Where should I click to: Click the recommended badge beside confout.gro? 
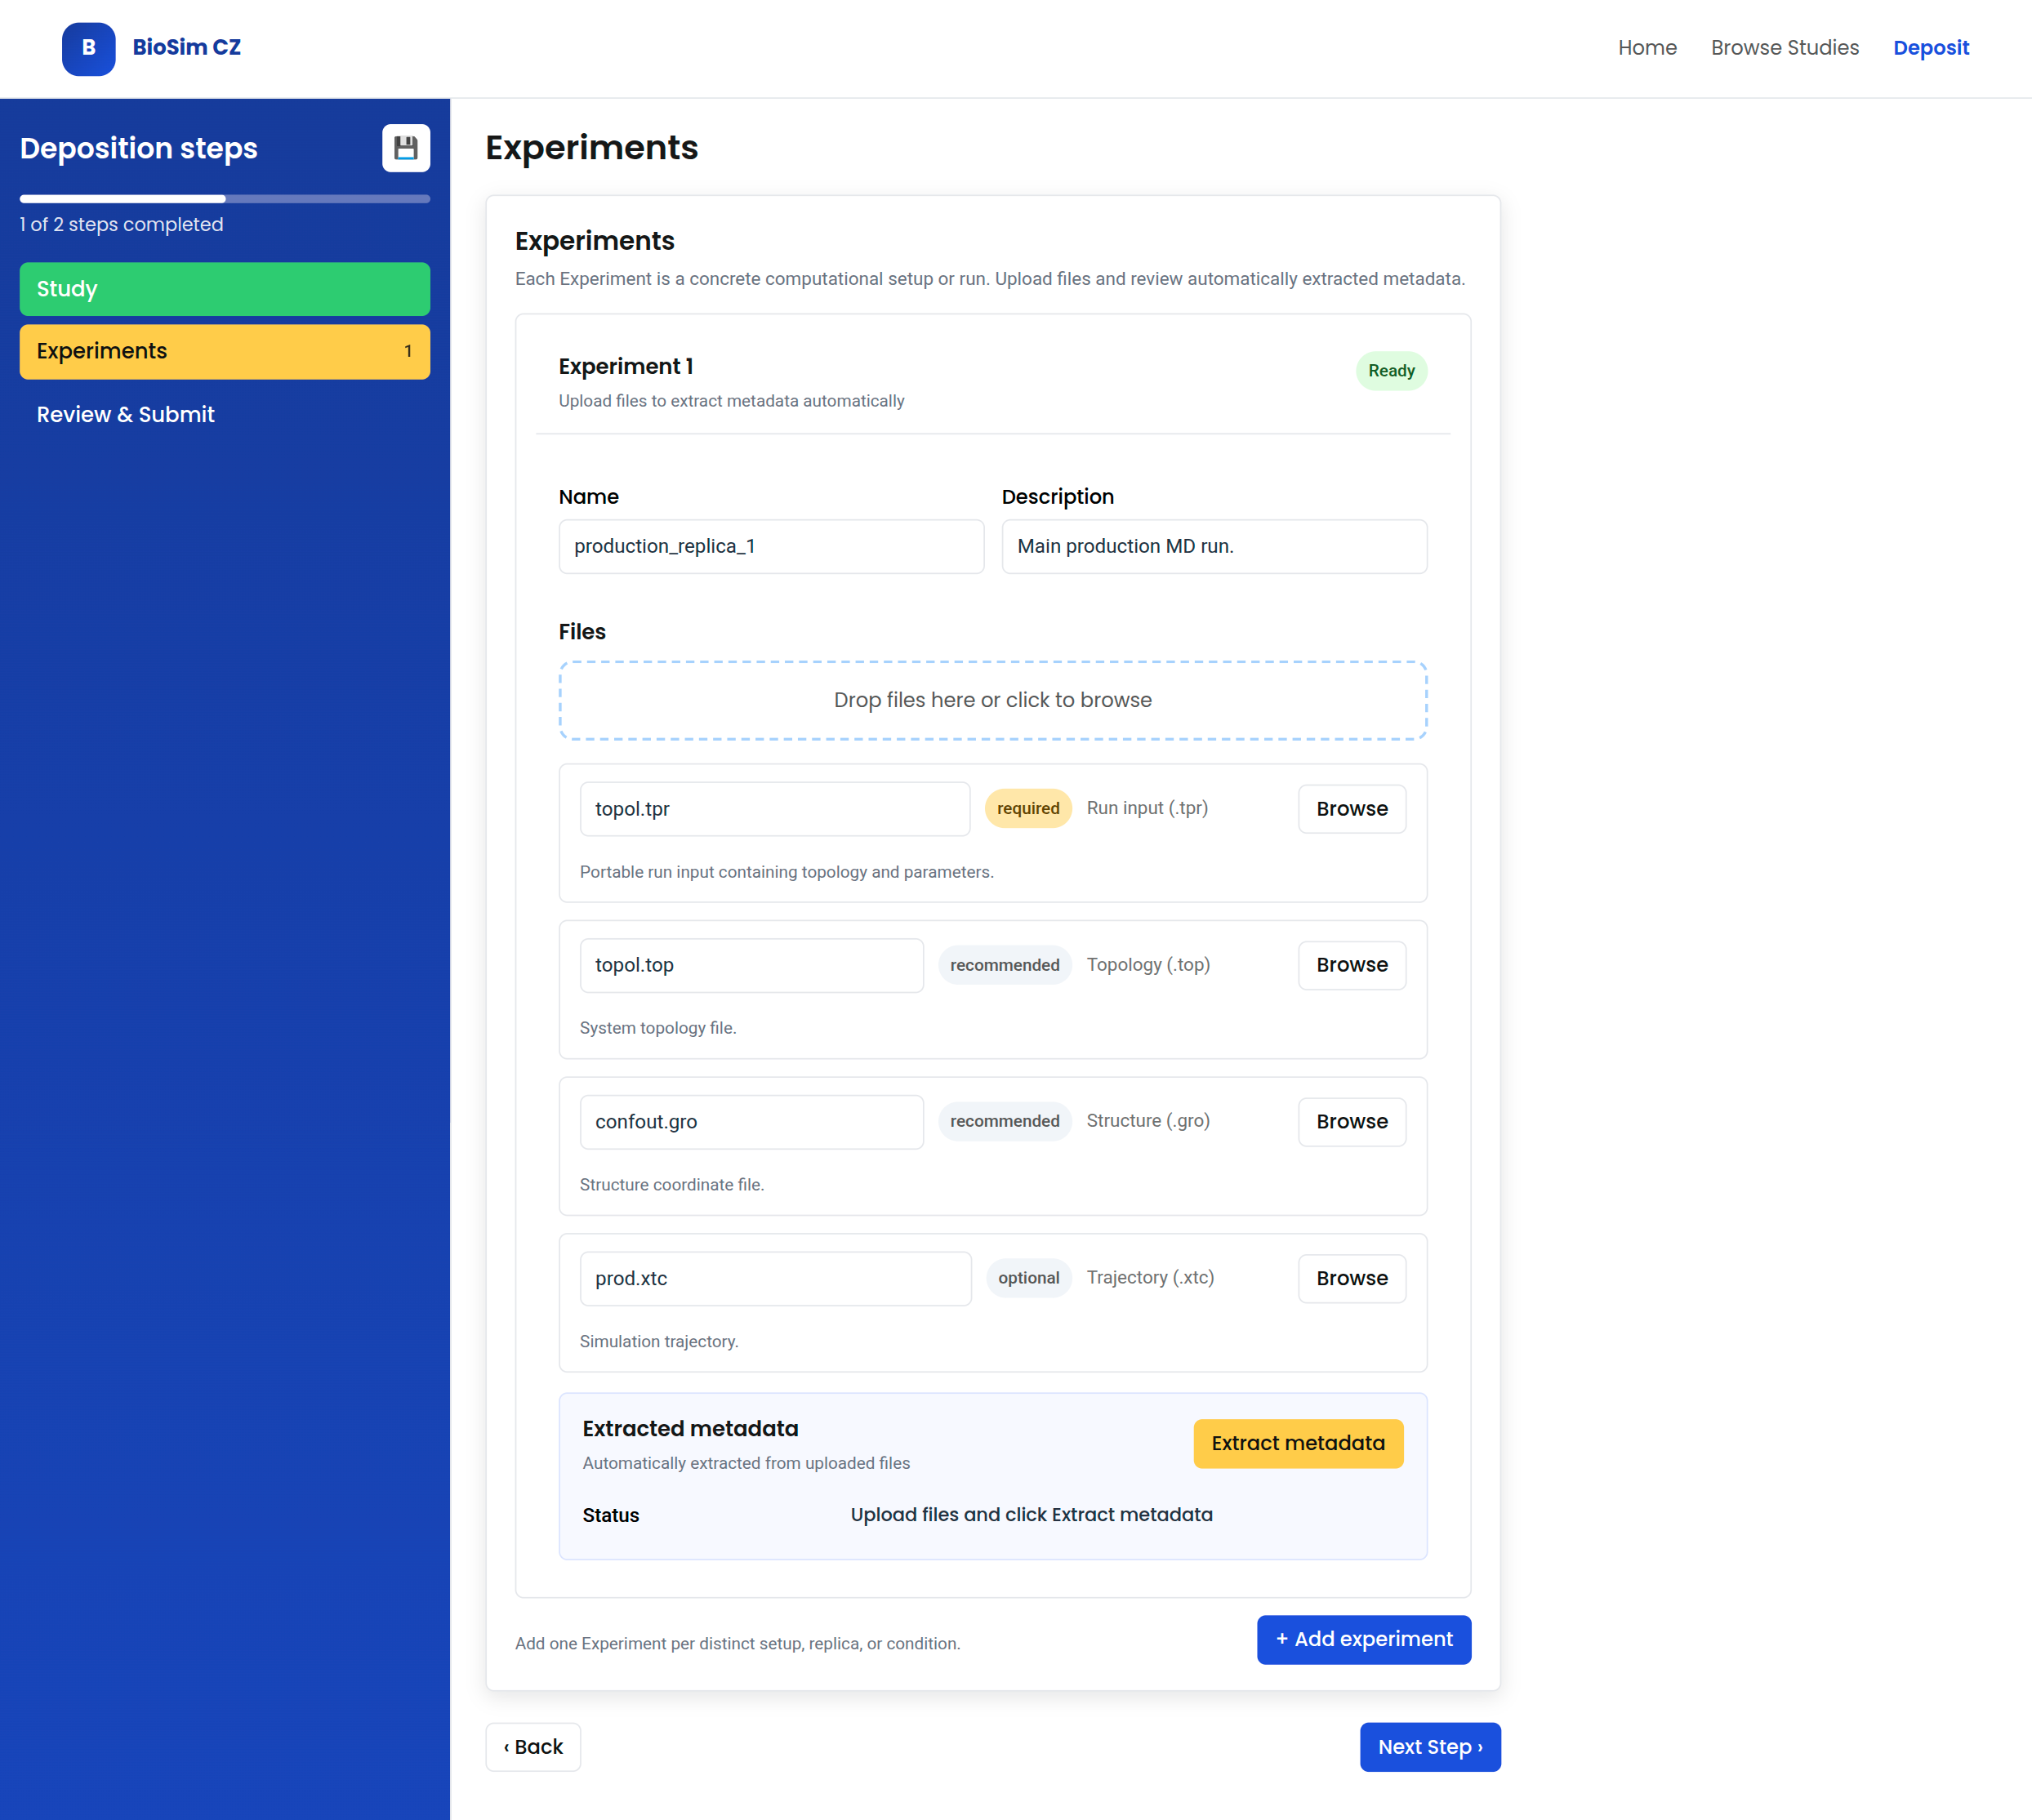[x=1005, y=1121]
